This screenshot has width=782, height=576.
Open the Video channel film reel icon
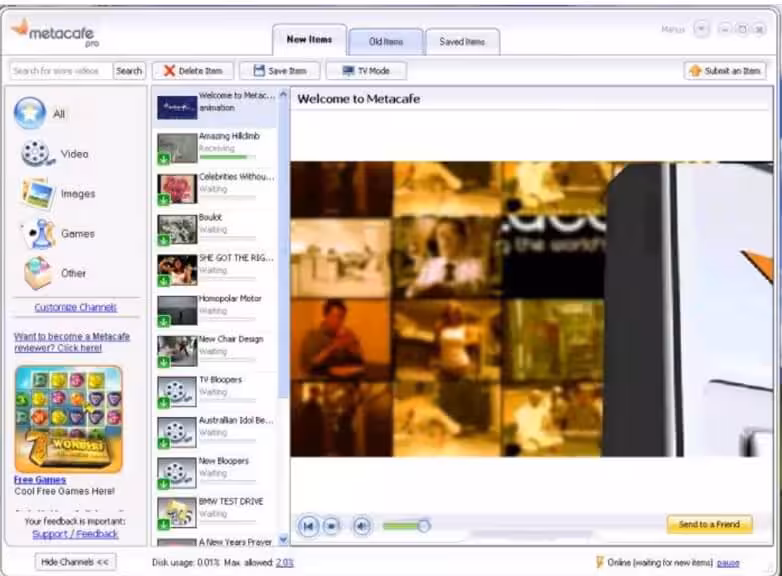click(37, 153)
